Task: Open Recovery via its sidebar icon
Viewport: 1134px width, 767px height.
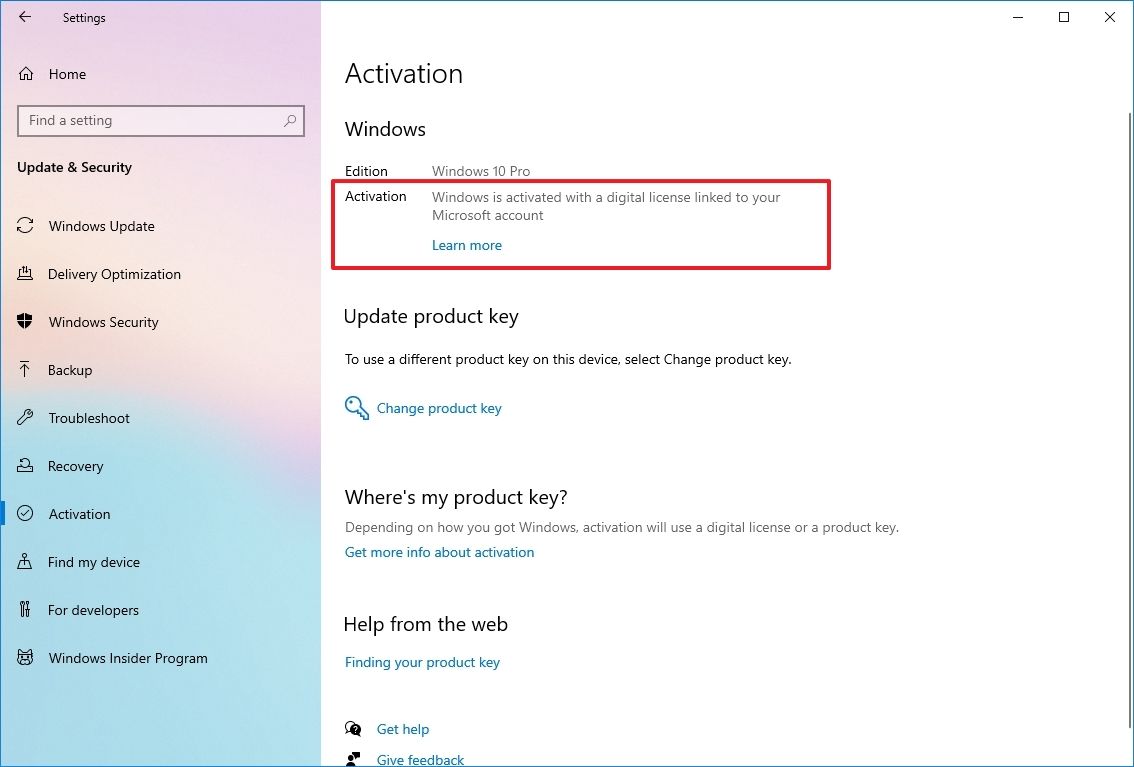Action: 25,466
